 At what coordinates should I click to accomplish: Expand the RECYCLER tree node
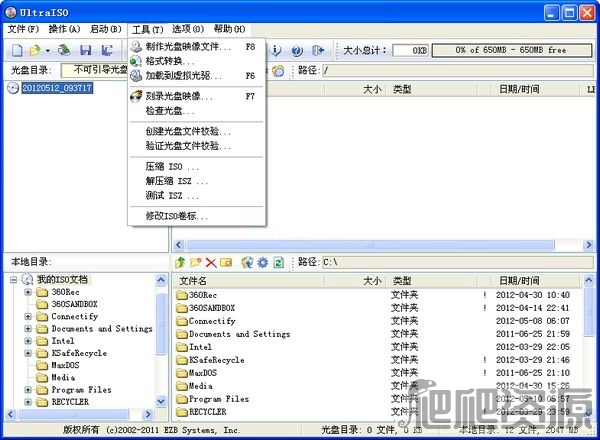pyautogui.click(x=28, y=402)
